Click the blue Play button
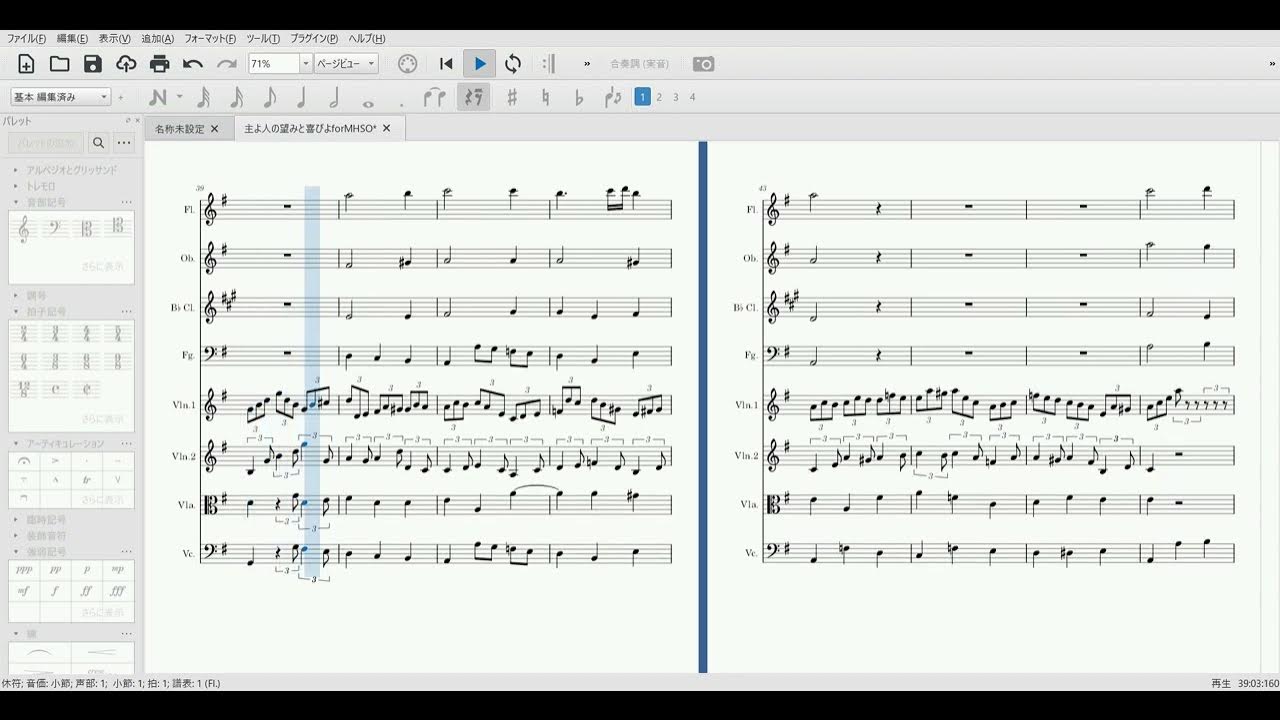Screen dimensions: 1280x720 (480, 64)
